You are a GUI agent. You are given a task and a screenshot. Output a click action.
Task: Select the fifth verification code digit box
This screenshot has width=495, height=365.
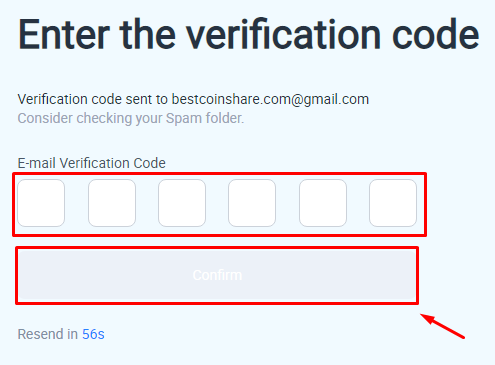(323, 203)
